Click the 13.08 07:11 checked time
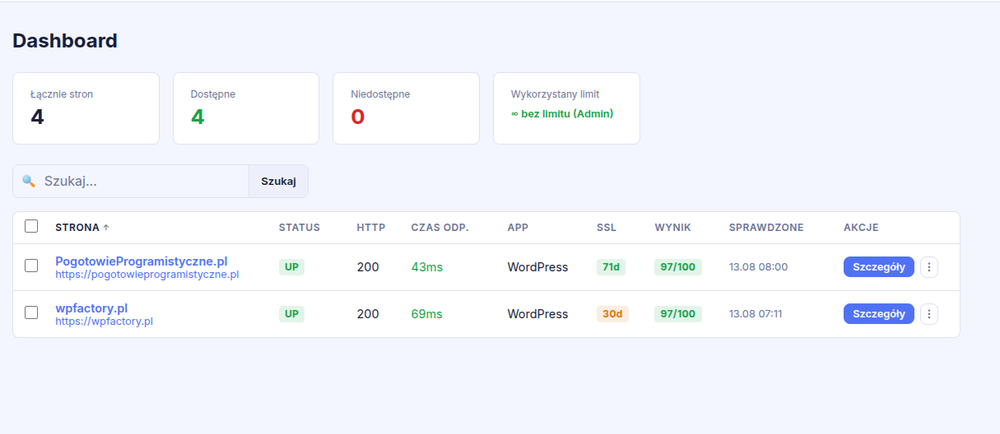The image size is (1000, 434). (756, 314)
